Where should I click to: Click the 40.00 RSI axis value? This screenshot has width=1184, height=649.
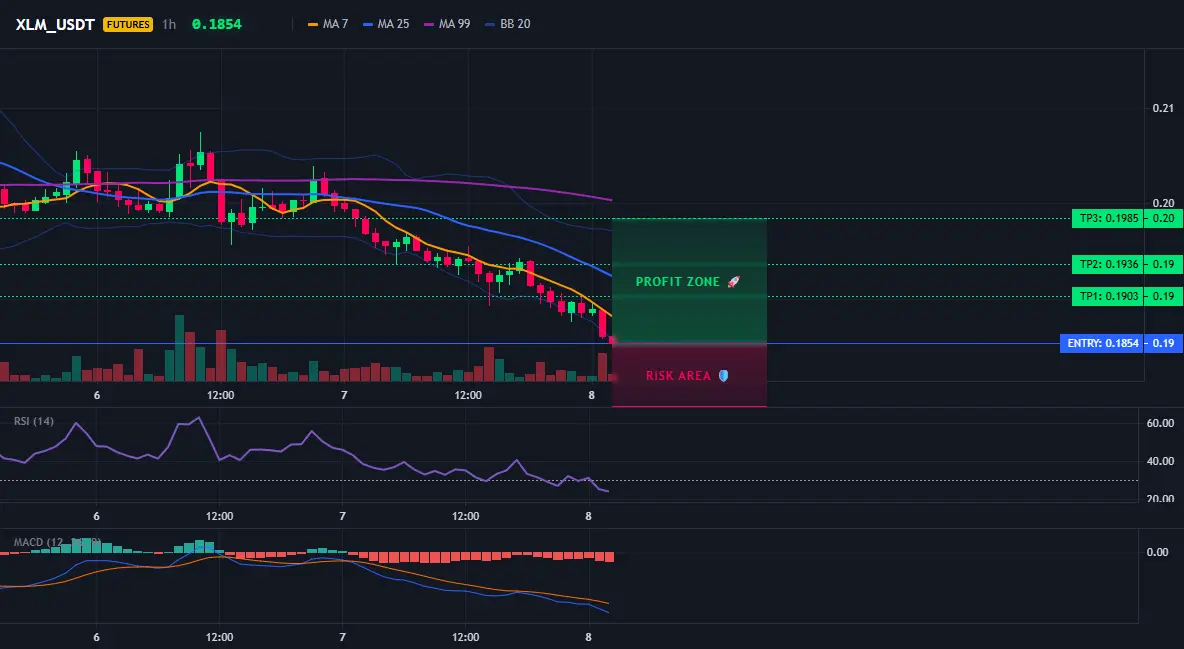click(x=1160, y=461)
